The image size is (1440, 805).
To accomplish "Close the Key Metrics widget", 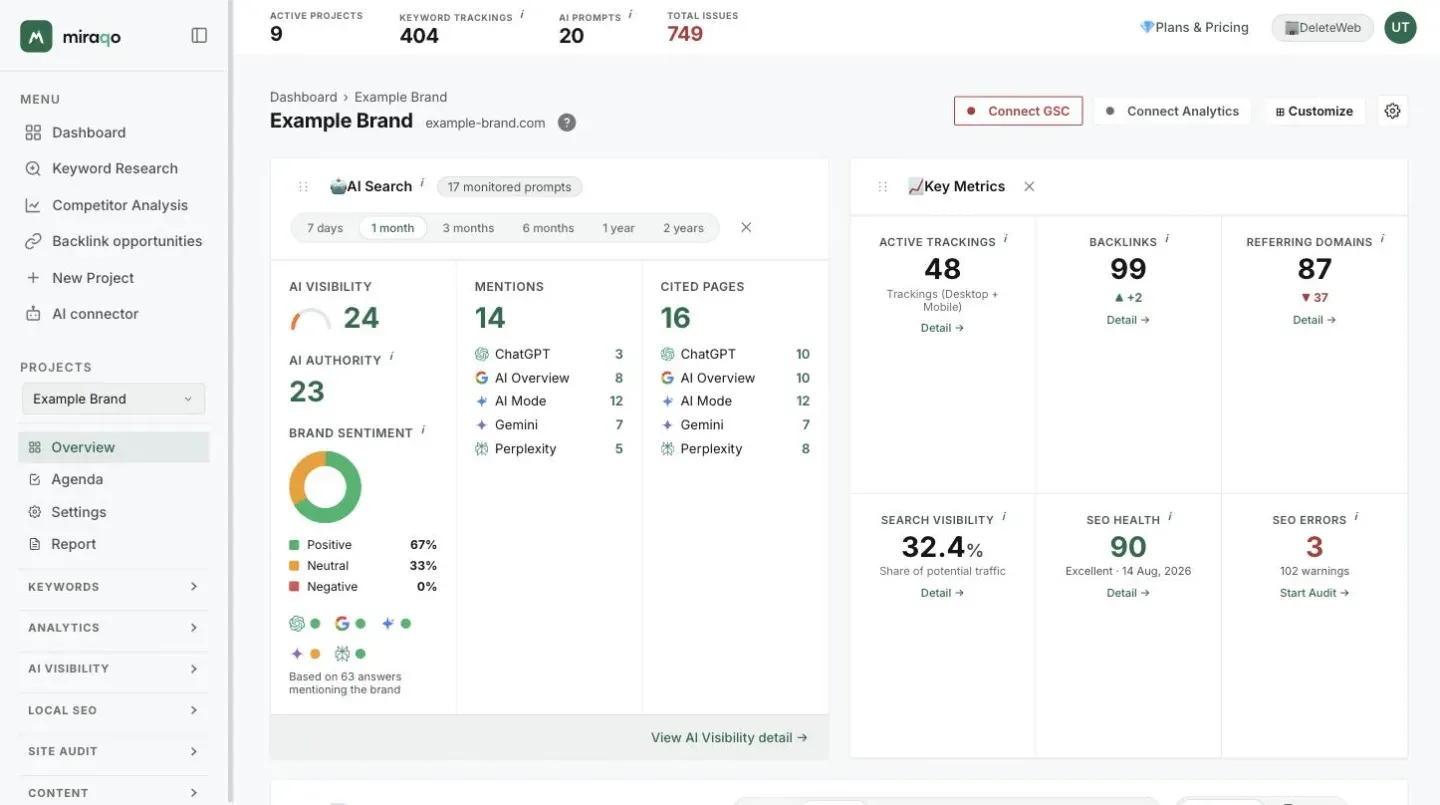I will pos(1029,187).
